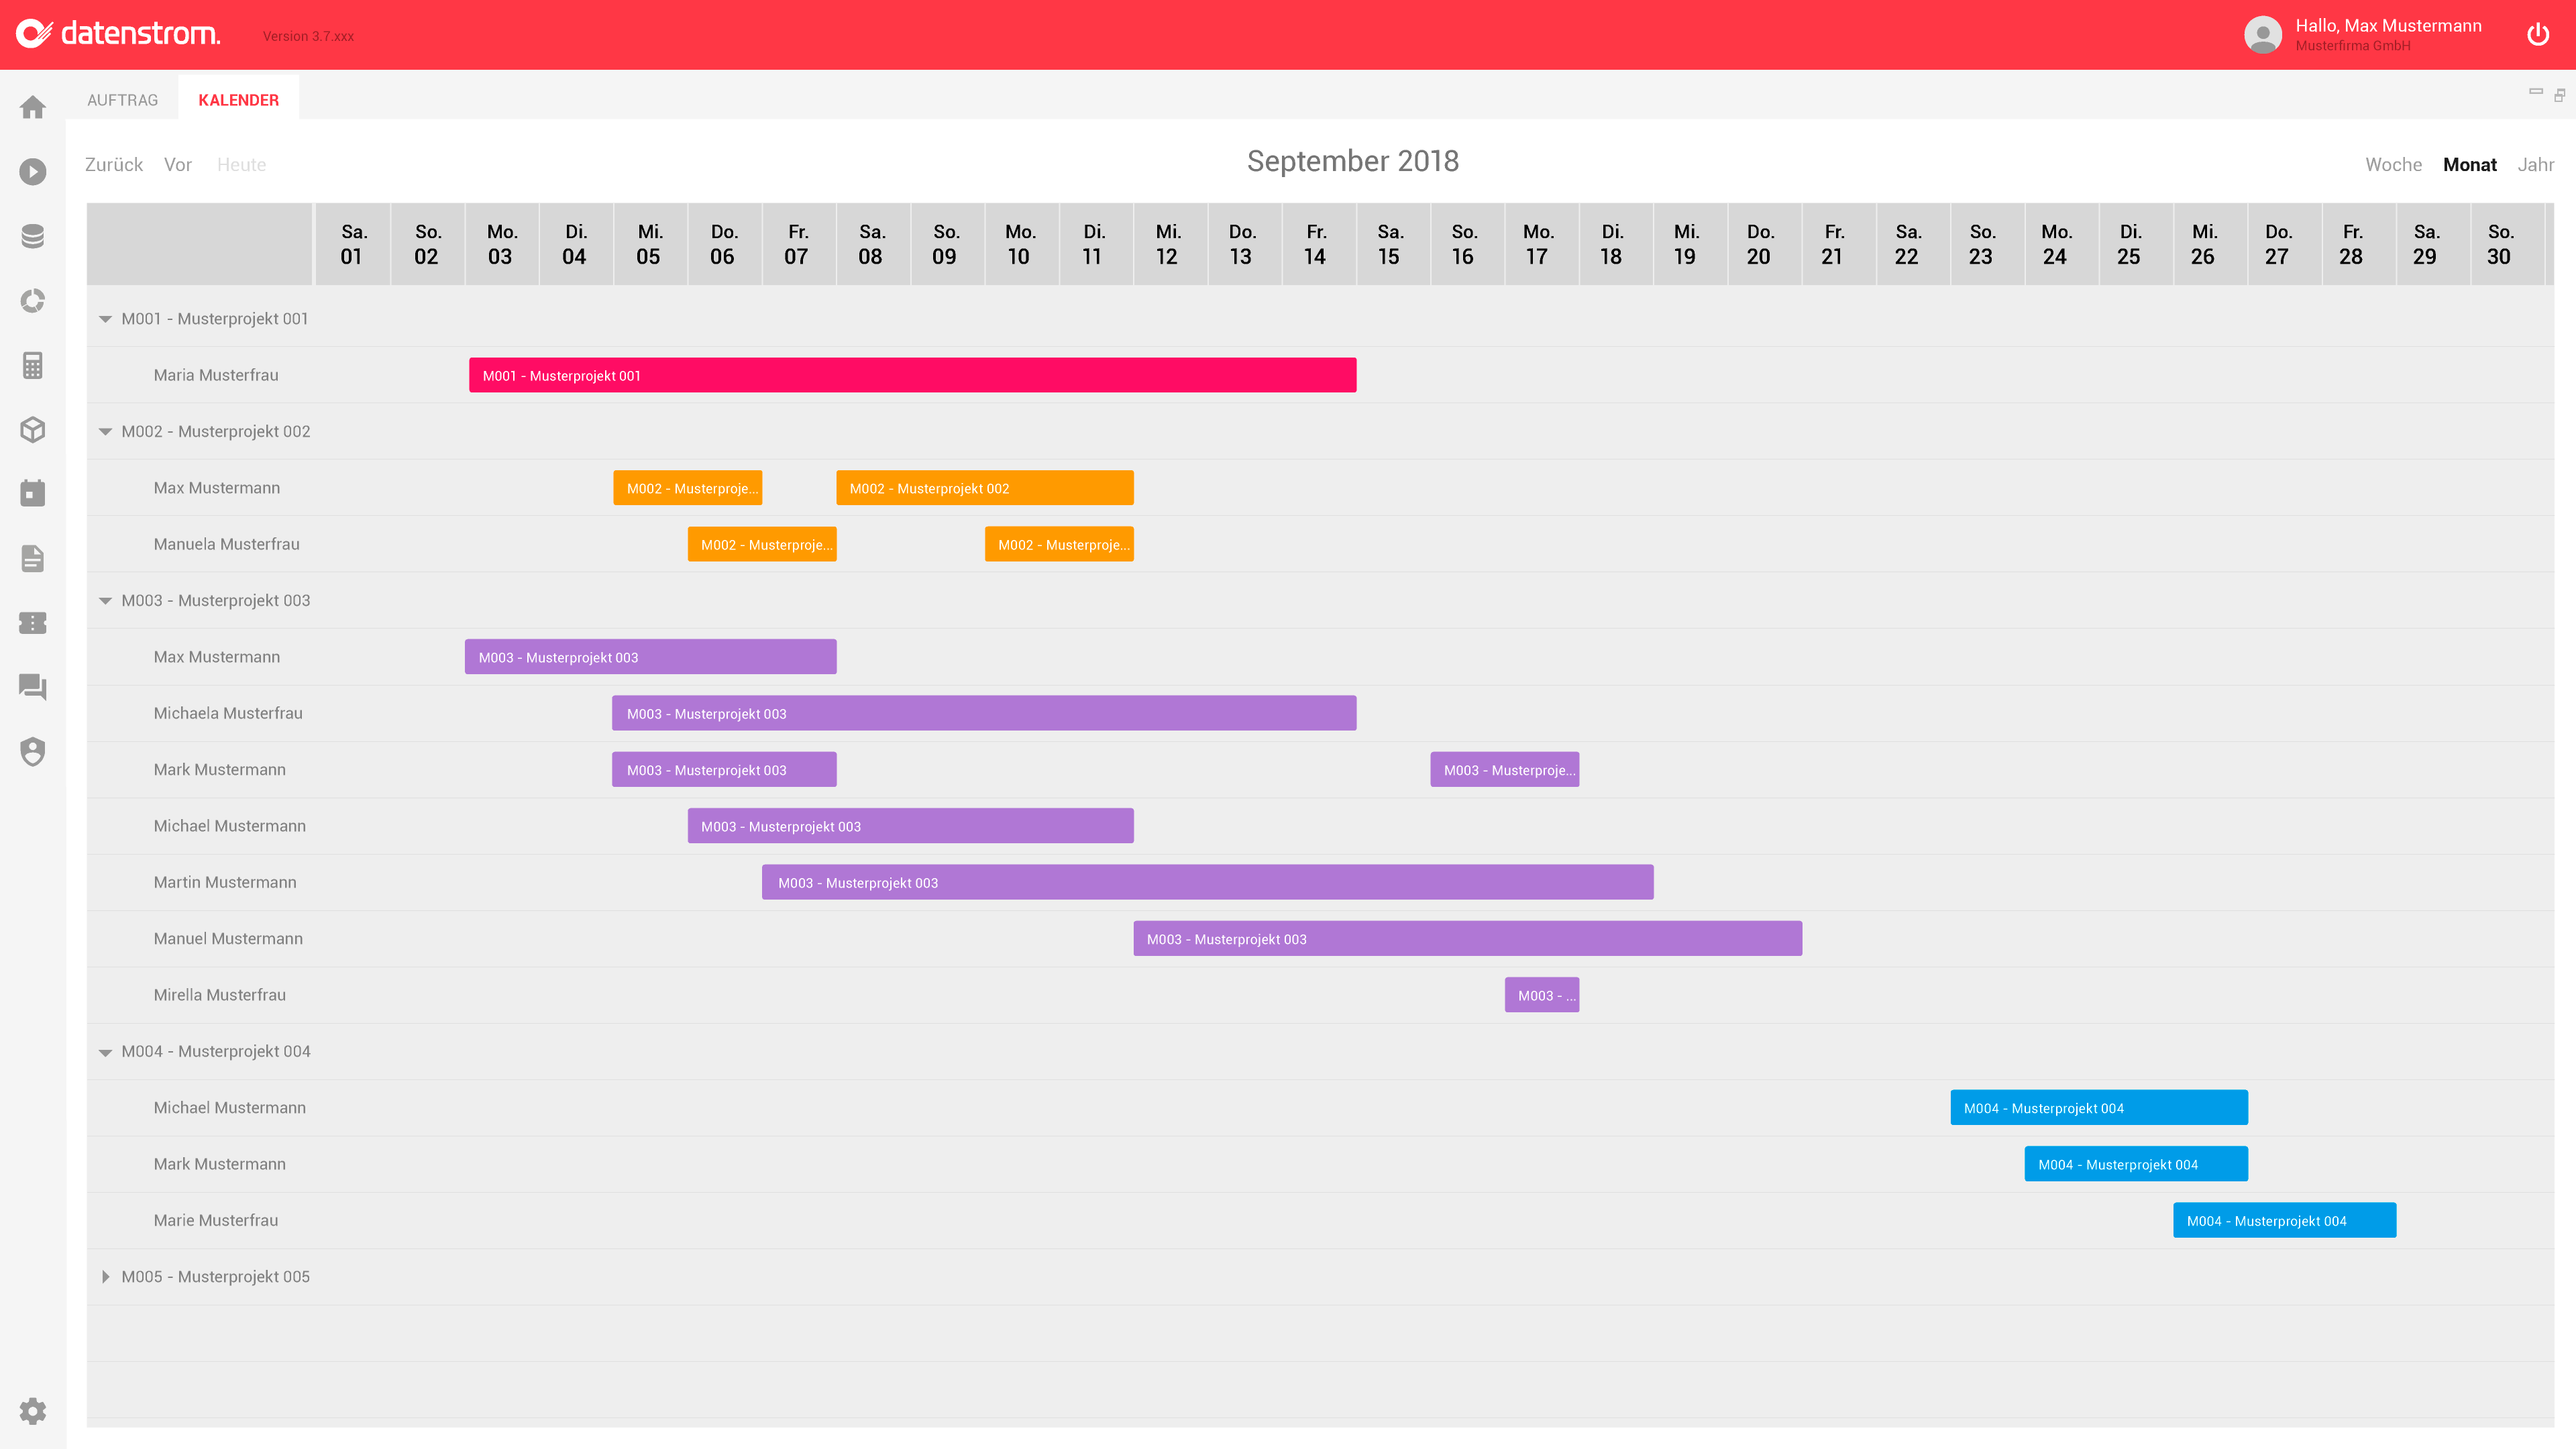Go forward with Vor
The height and width of the screenshot is (1449, 2576).
178,165
